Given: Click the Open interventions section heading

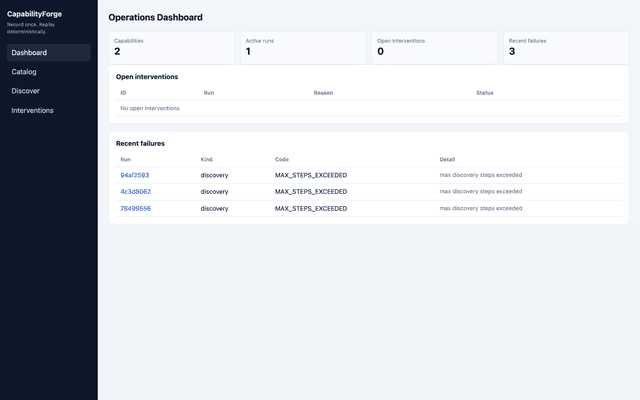Looking at the screenshot, I should (147, 77).
